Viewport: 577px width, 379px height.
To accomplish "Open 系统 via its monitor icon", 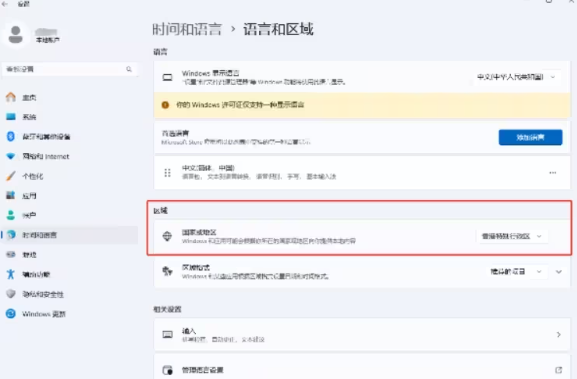I will (x=11, y=117).
